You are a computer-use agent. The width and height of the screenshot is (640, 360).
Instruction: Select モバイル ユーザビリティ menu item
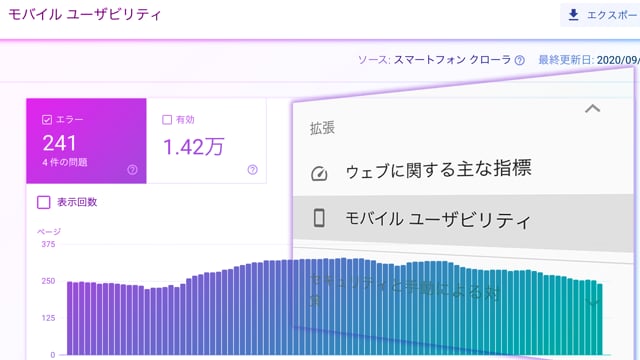tap(463, 220)
